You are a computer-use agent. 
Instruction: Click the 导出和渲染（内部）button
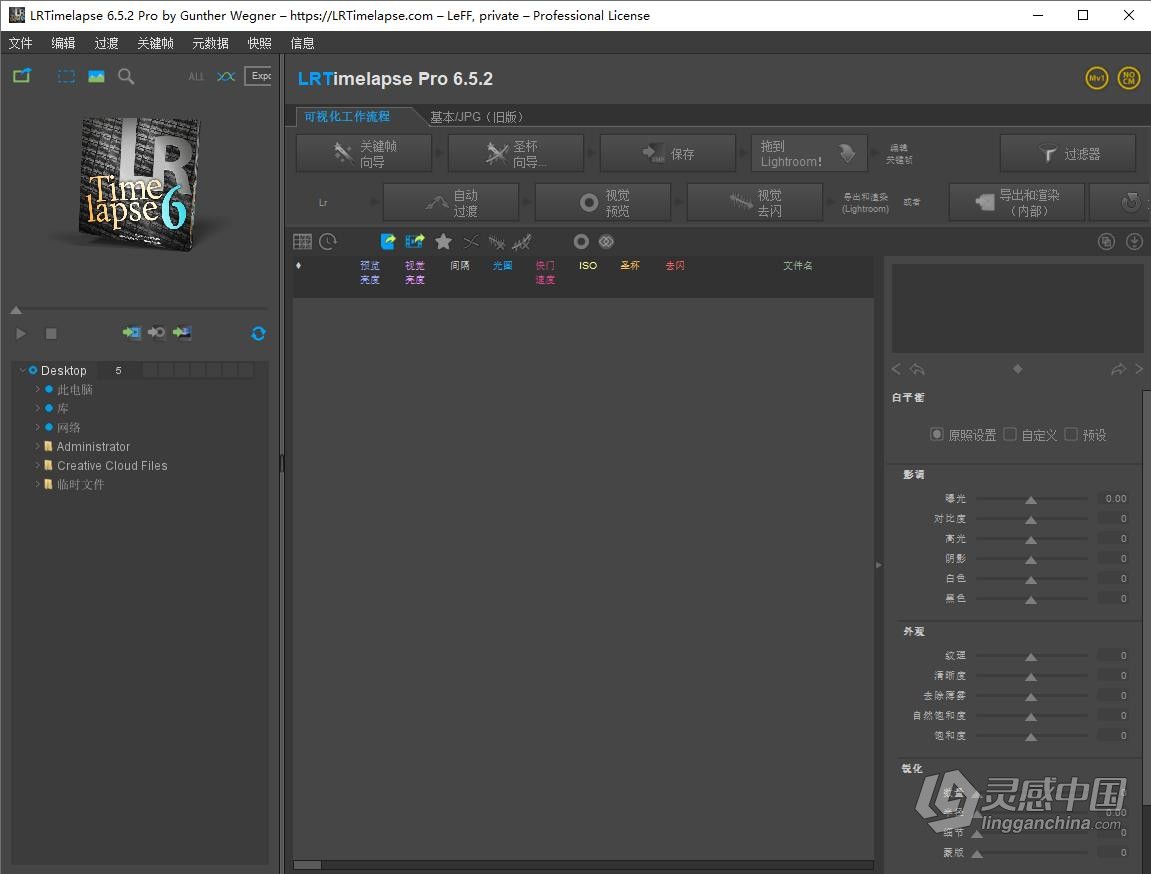point(1017,203)
